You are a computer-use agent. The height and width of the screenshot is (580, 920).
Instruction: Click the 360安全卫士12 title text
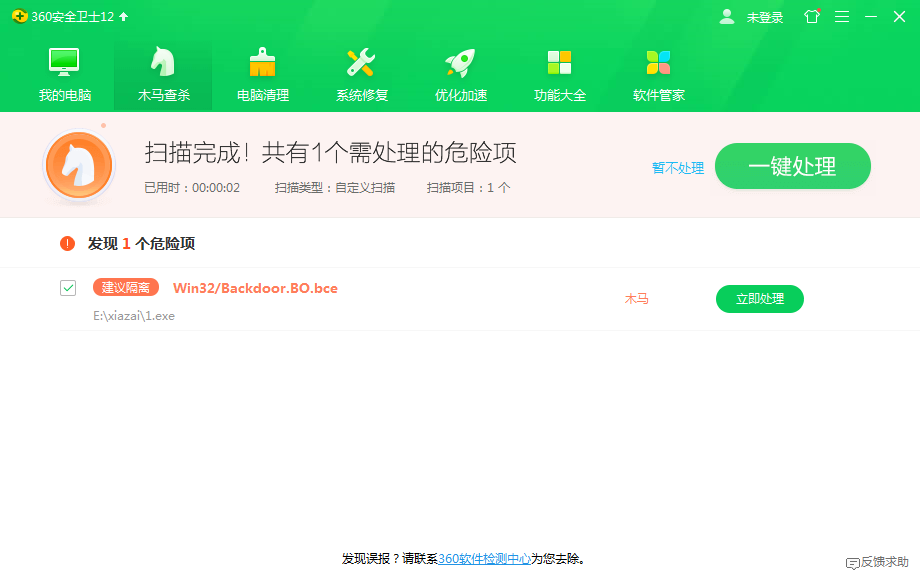click(73, 17)
